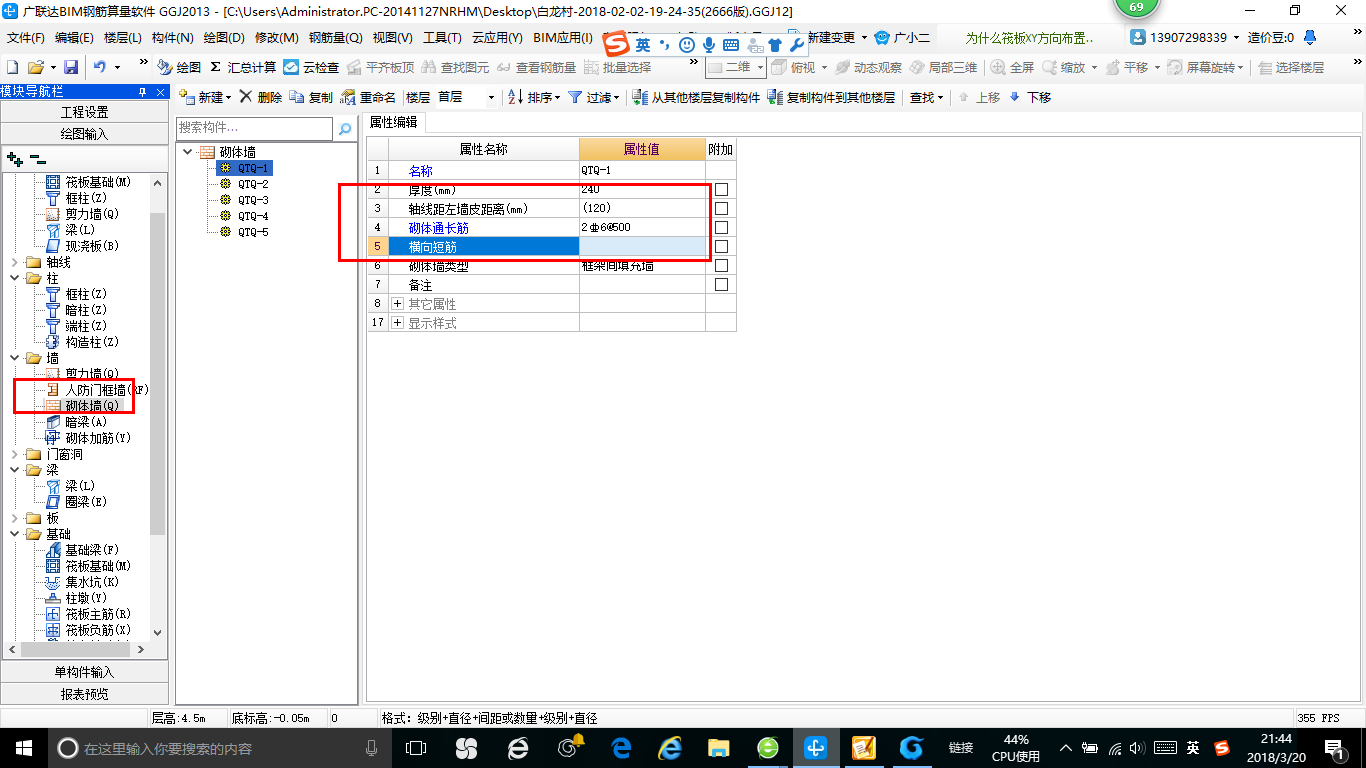Viewport: 1366px width, 768px height.
Task: Open the 排序 sort dropdown
Action: tap(534, 97)
